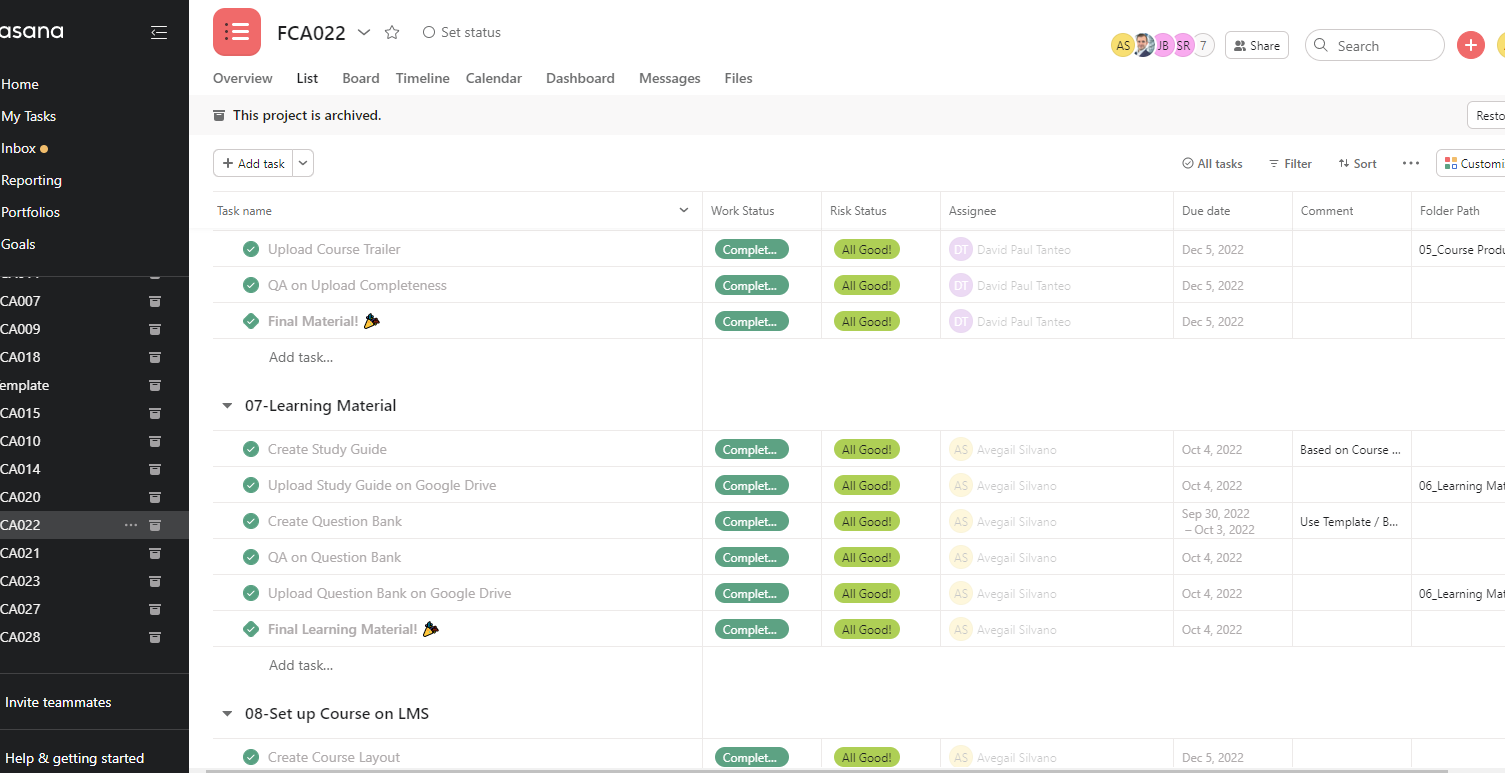The width and height of the screenshot is (1505, 773).
Task: Click the archive icon beside sidebar project CA007
Action: coord(155,301)
